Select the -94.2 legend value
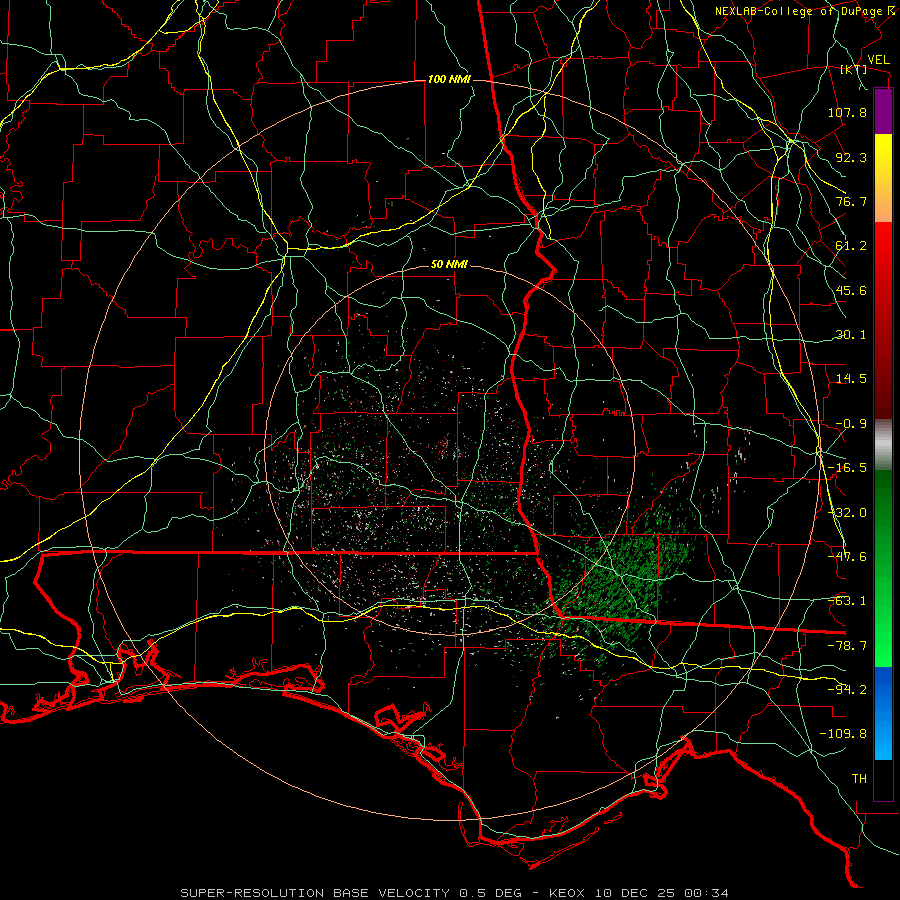This screenshot has height=900, width=900. 847,690
